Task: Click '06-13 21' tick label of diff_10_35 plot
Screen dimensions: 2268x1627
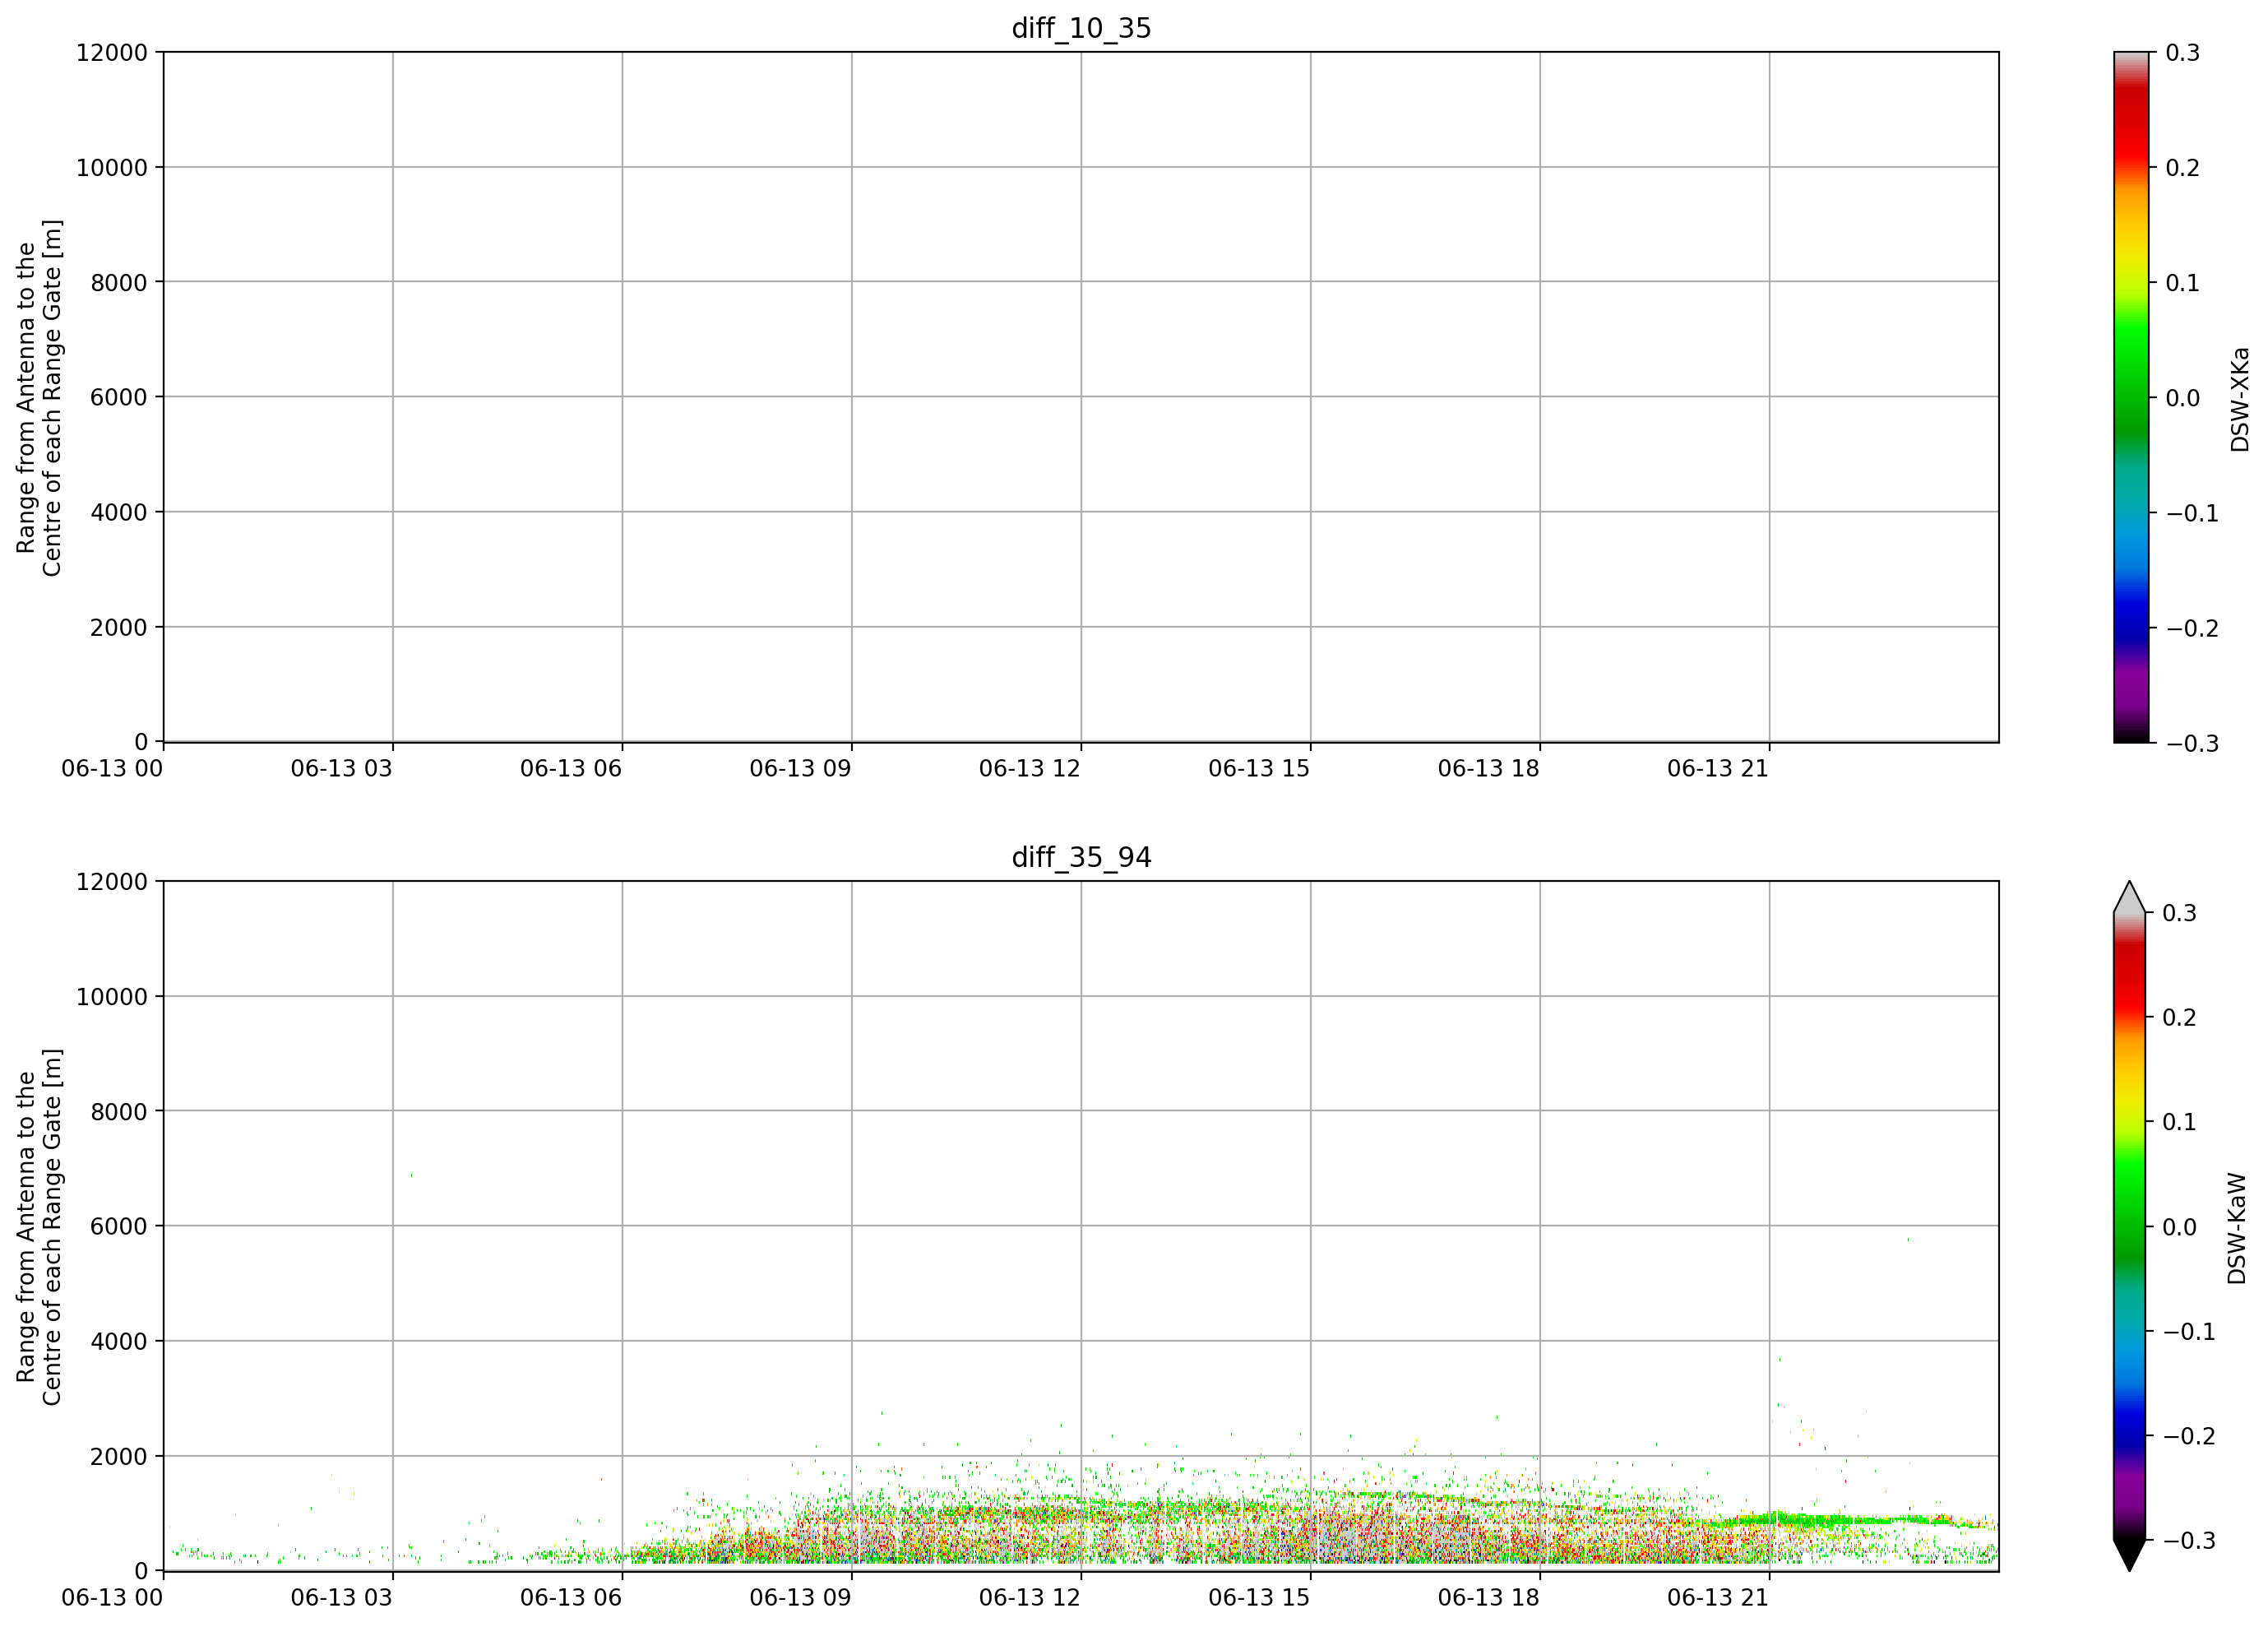Action: click(1718, 768)
